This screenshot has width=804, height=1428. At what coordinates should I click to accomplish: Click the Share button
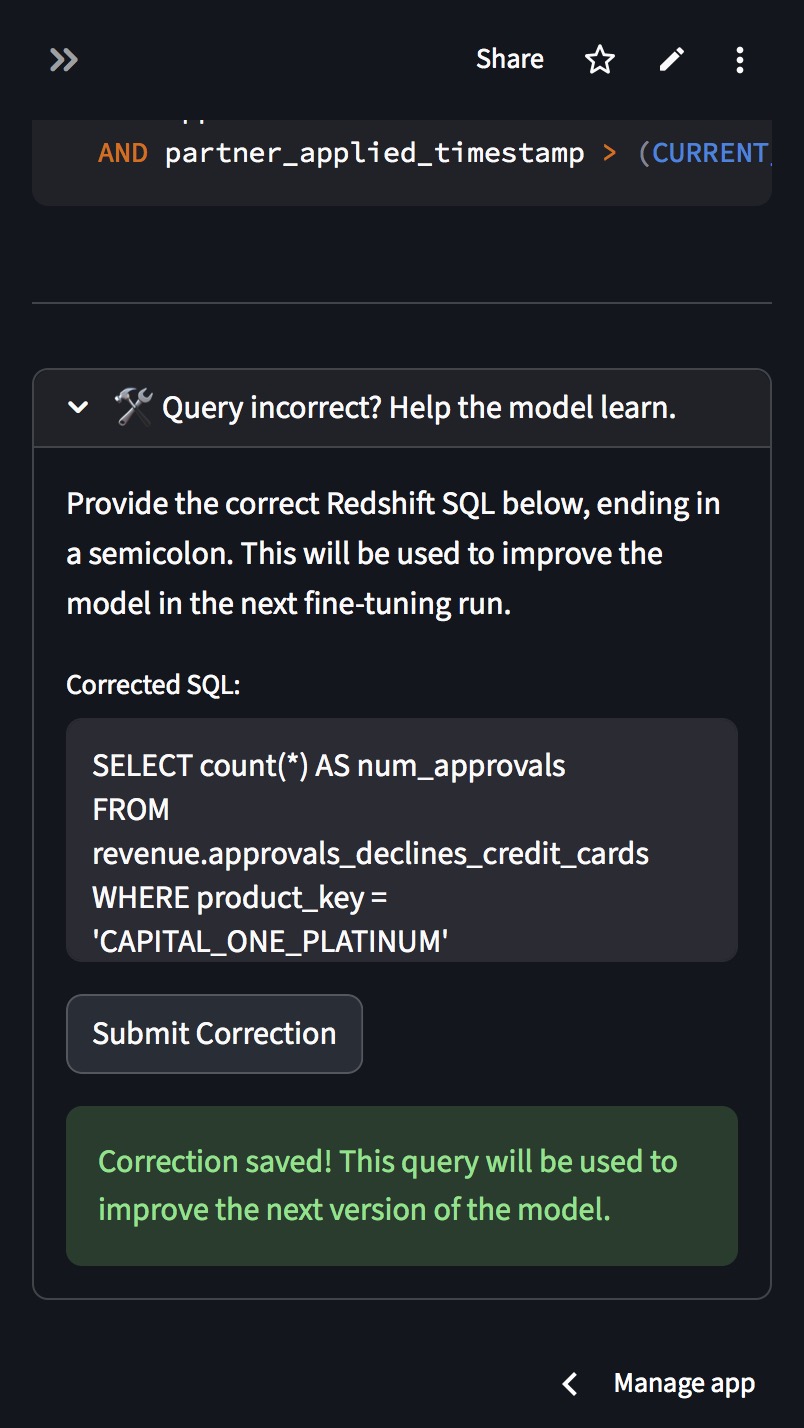pos(509,60)
